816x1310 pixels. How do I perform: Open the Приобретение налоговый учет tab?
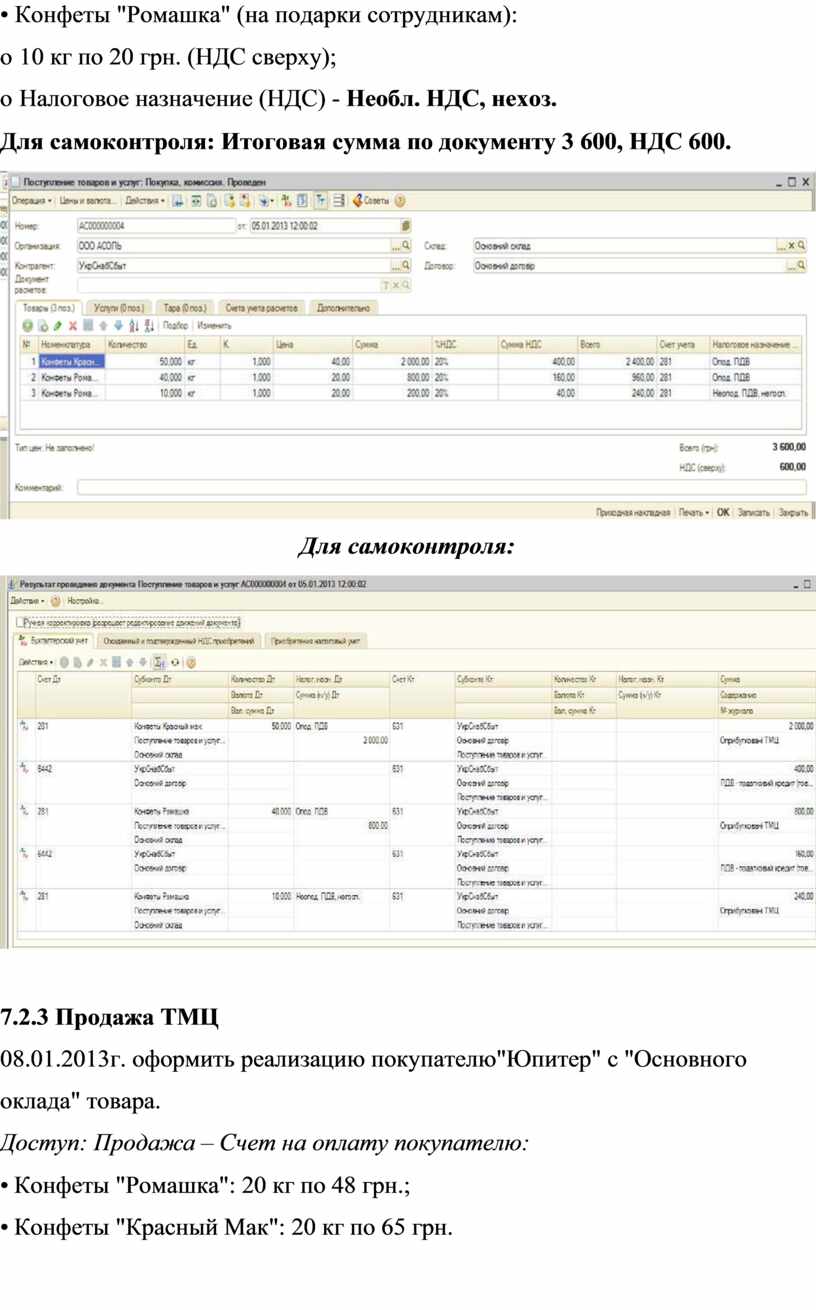pyautogui.click(x=315, y=640)
